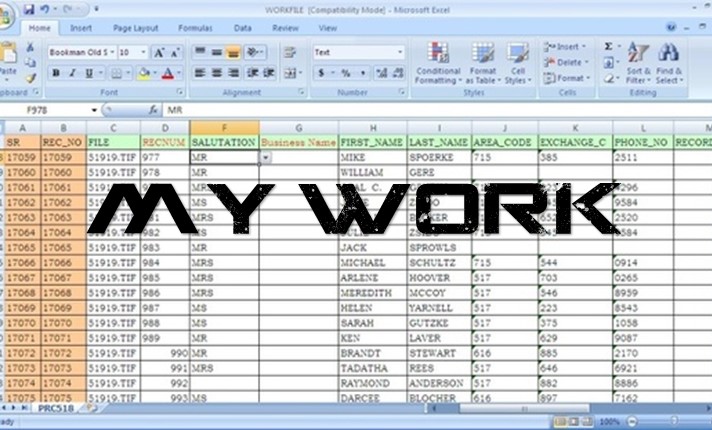Click the Undo arrow icon
This screenshot has height=430, width=712.
click(45, 9)
